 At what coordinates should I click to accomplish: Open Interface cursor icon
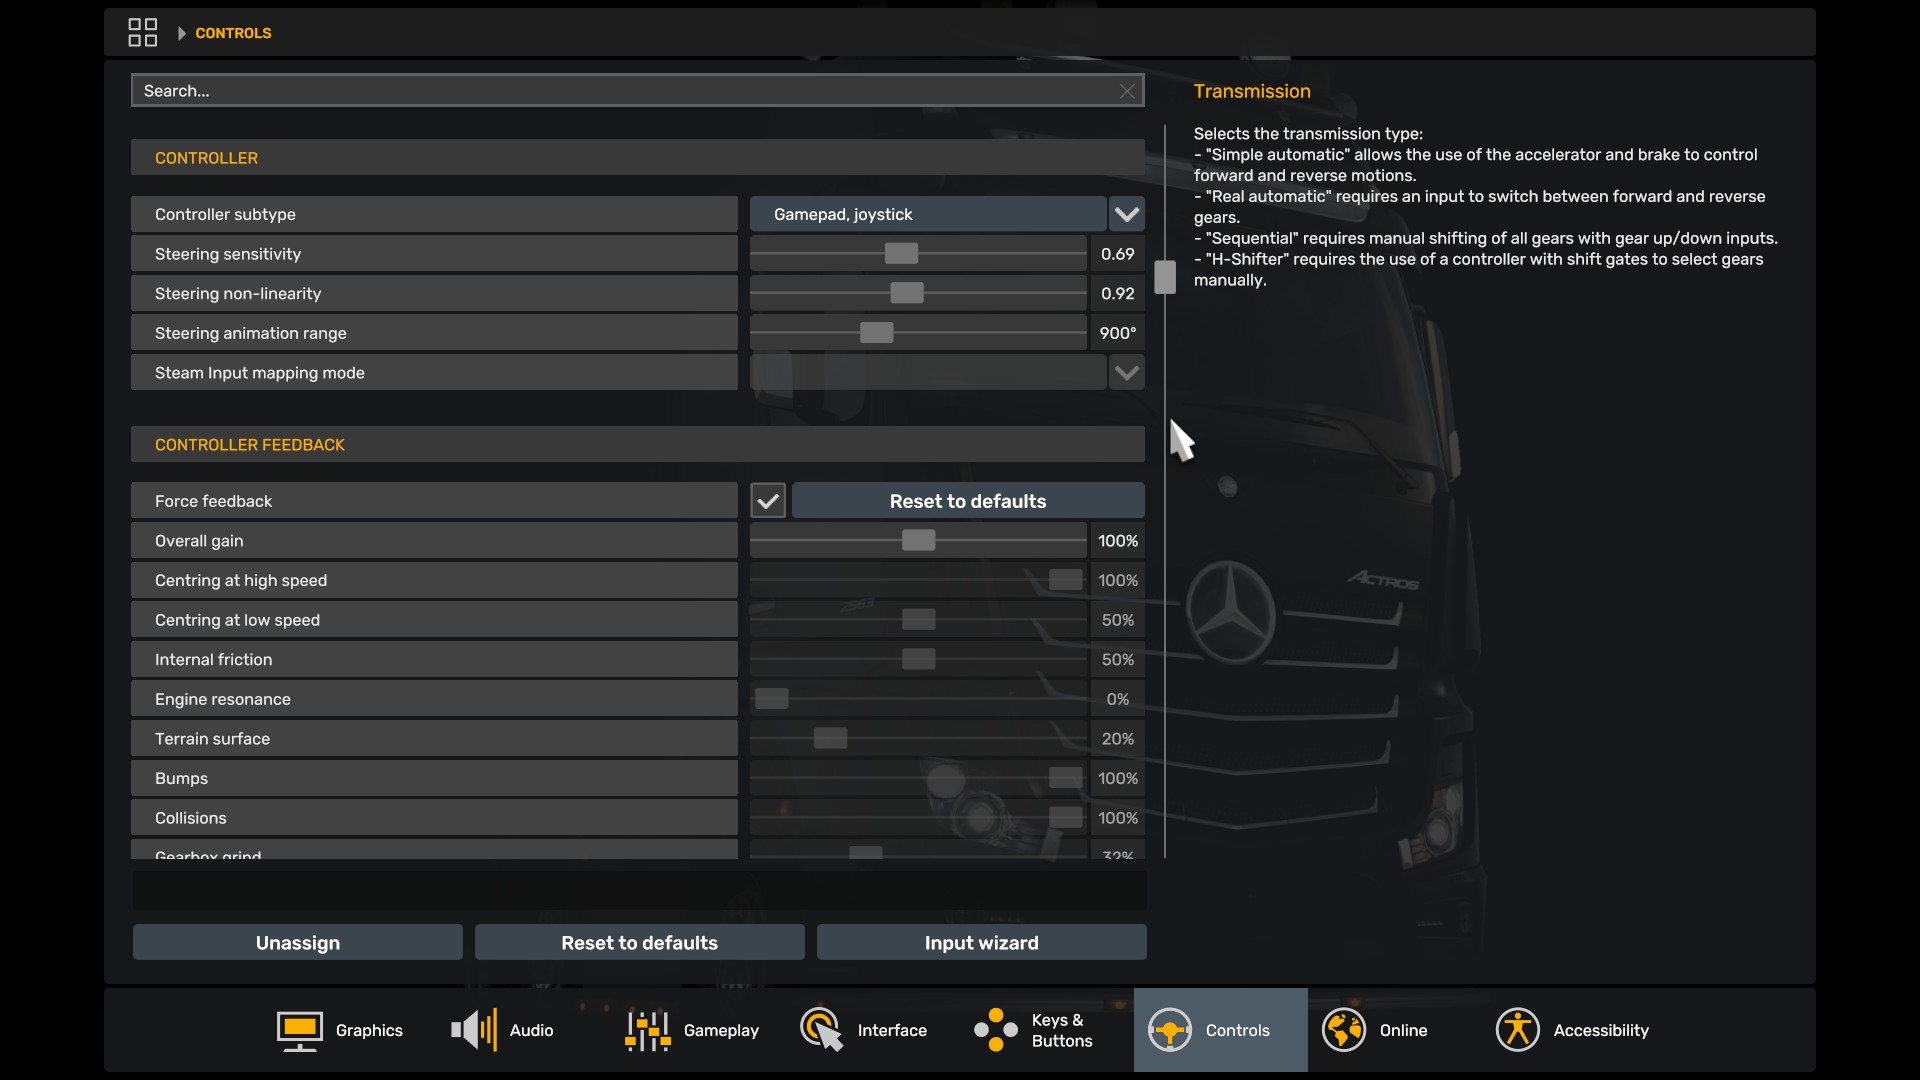click(821, 1030)
